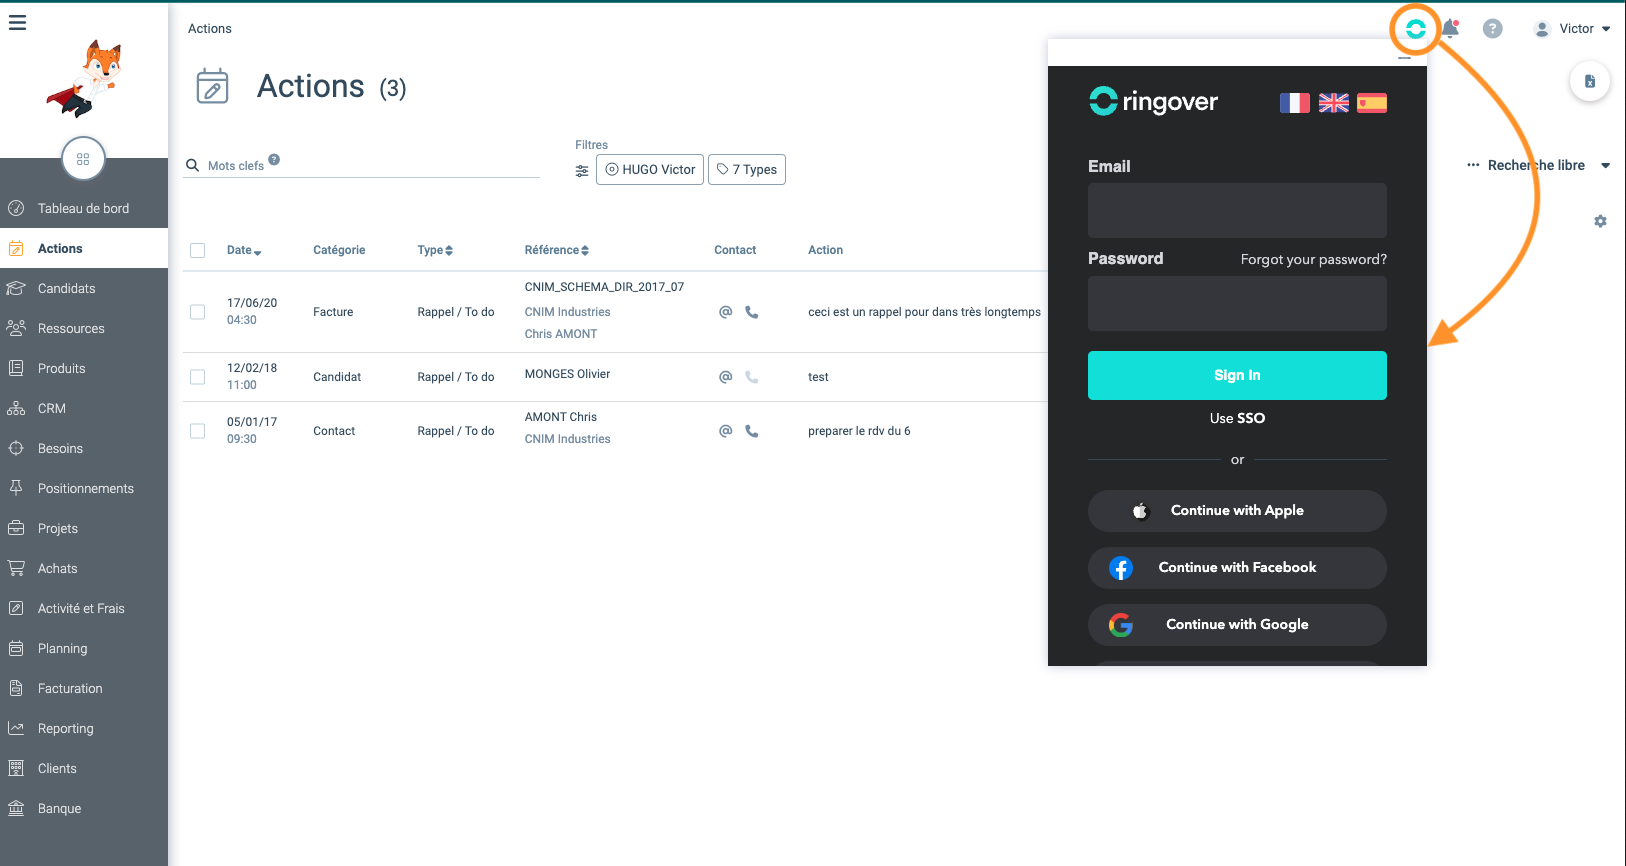Select the Spanish flag in Ringover
Viewport: 1626px width, 866px height.
pos(1372,103)
